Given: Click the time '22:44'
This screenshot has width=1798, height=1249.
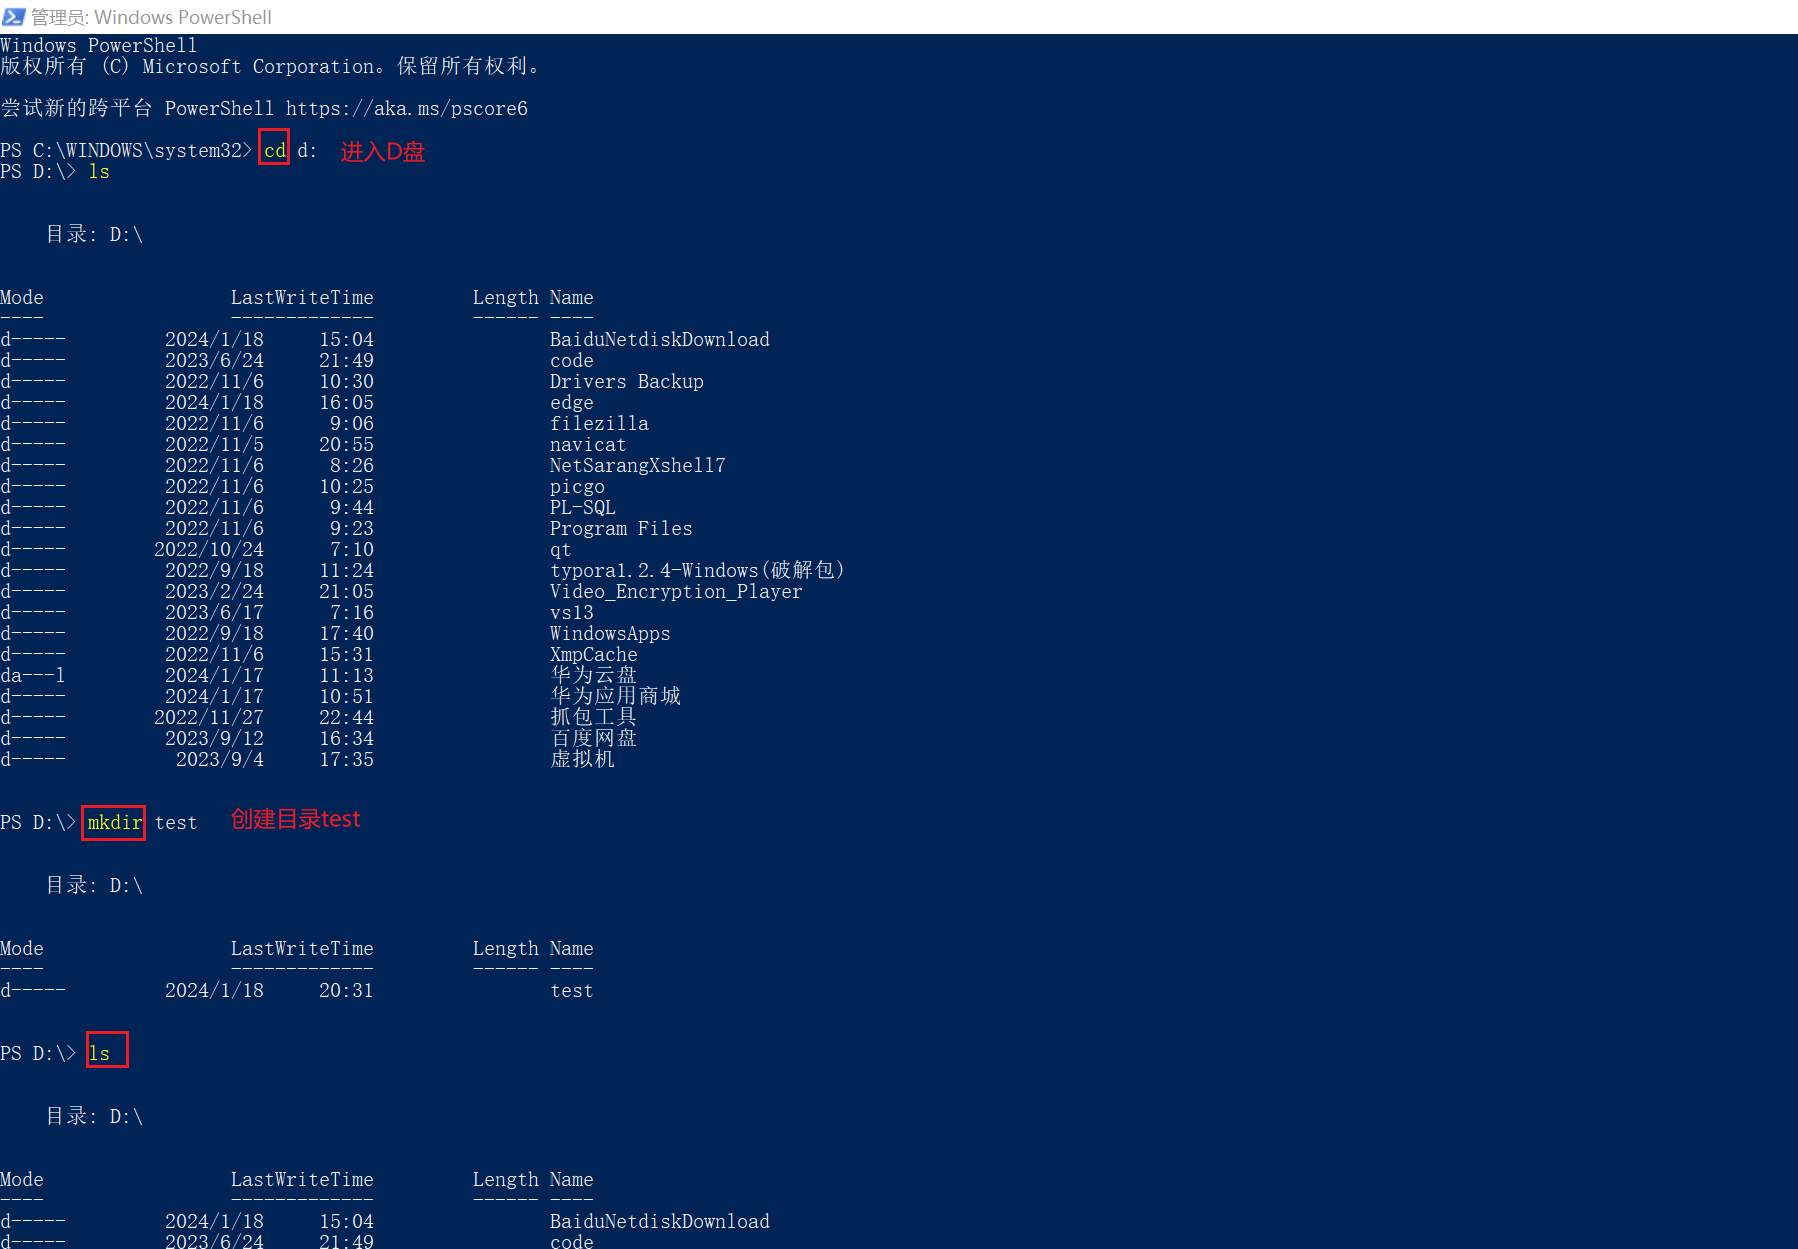Looking at the screenshot, I should (346, 717).
